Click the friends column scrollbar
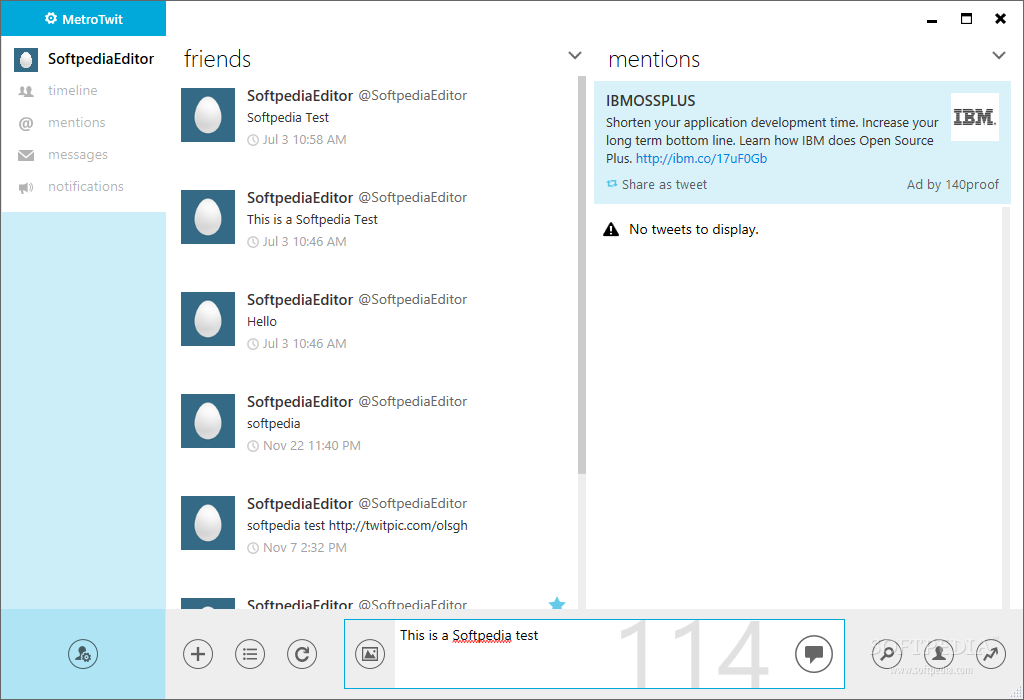1024x700 pixels. click(x=581, y=276)
